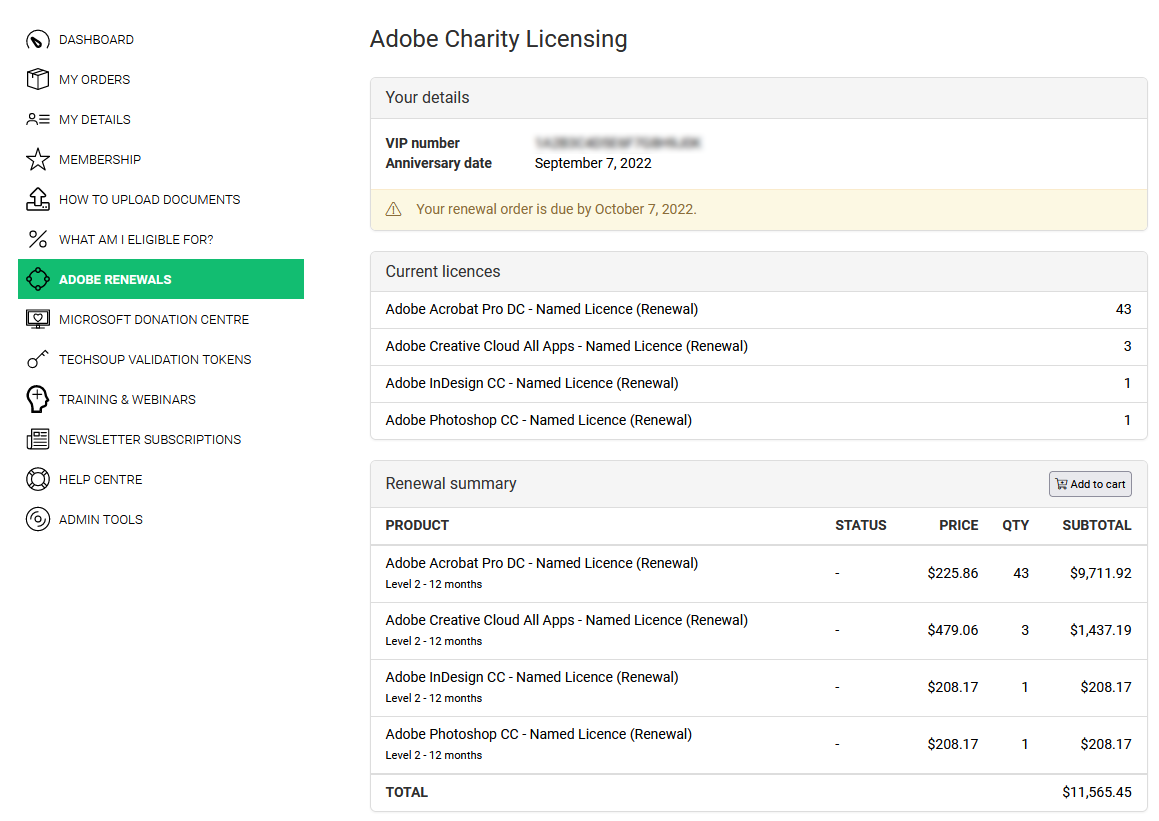Click Acrobat Pro DC row in Current licences
The width and height of the screenshot is (1159, 821).
[x=758, y=310]
